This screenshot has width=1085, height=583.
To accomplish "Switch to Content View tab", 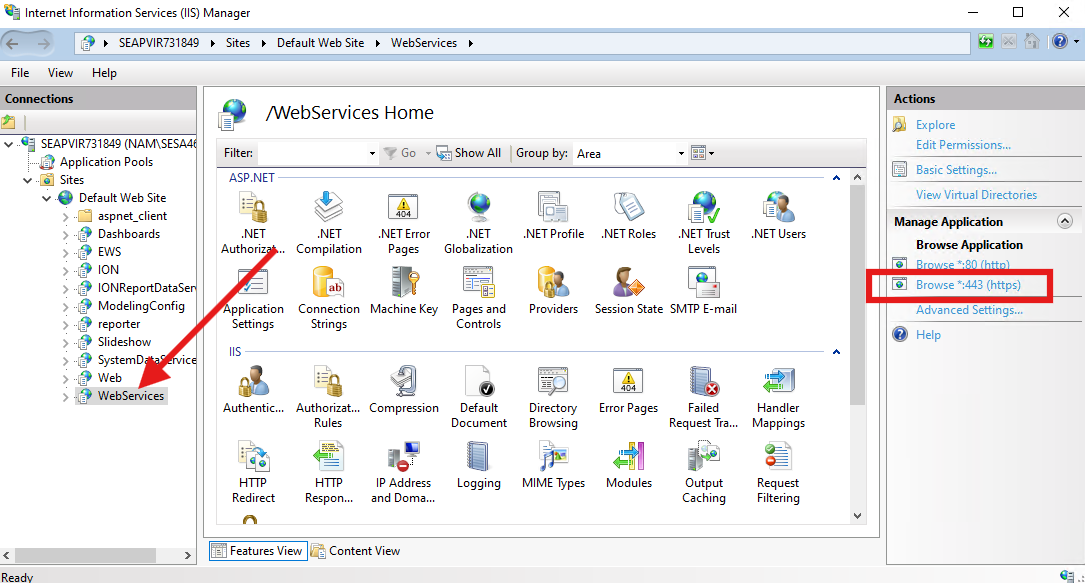I will point(356,551).
